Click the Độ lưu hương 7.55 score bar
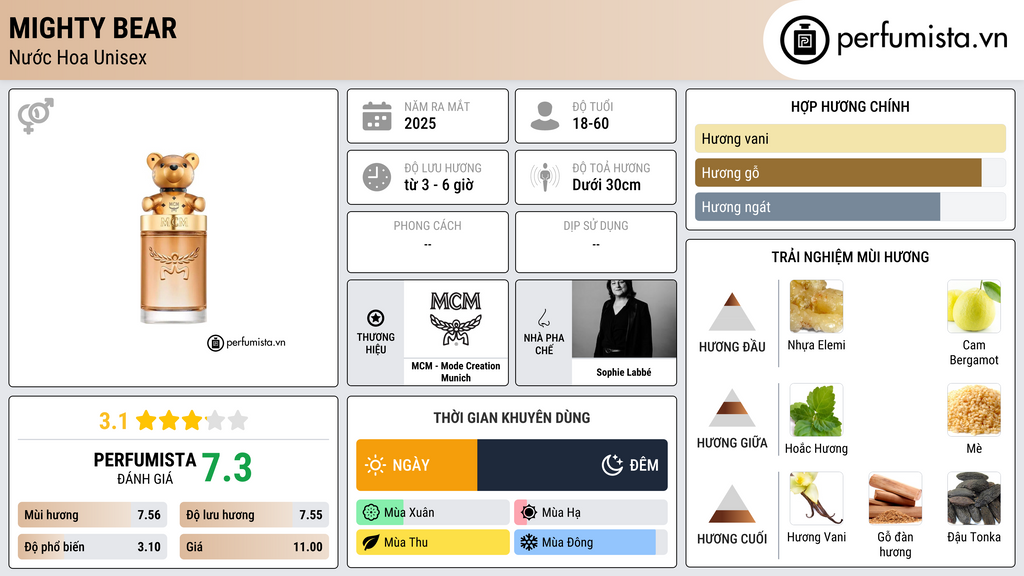This screenshot has height=576, width=1024. pos(254,515)
